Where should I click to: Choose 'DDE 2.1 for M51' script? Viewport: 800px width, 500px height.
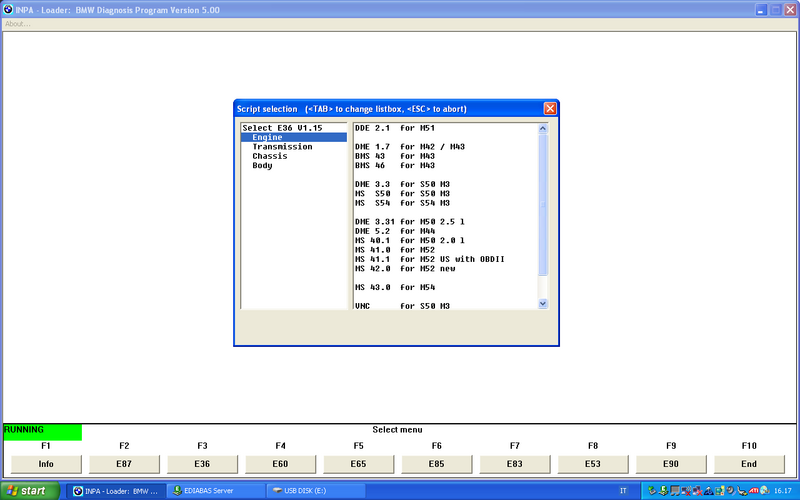(x=395, y=128)
